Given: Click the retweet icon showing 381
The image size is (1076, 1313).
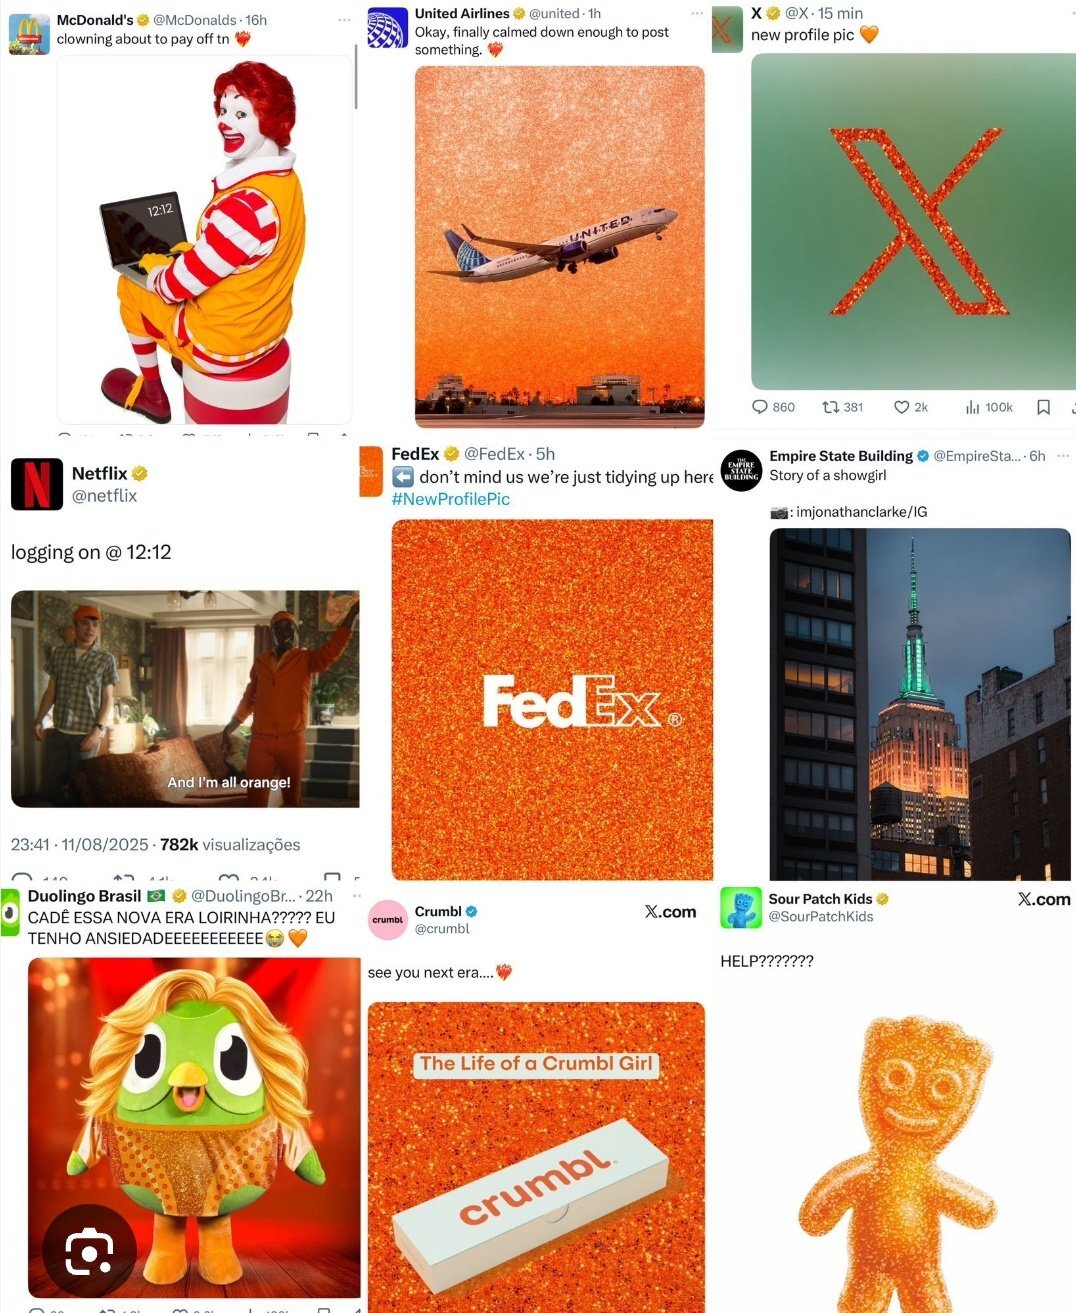Looking at the screenshot, I should click(830, 407).
